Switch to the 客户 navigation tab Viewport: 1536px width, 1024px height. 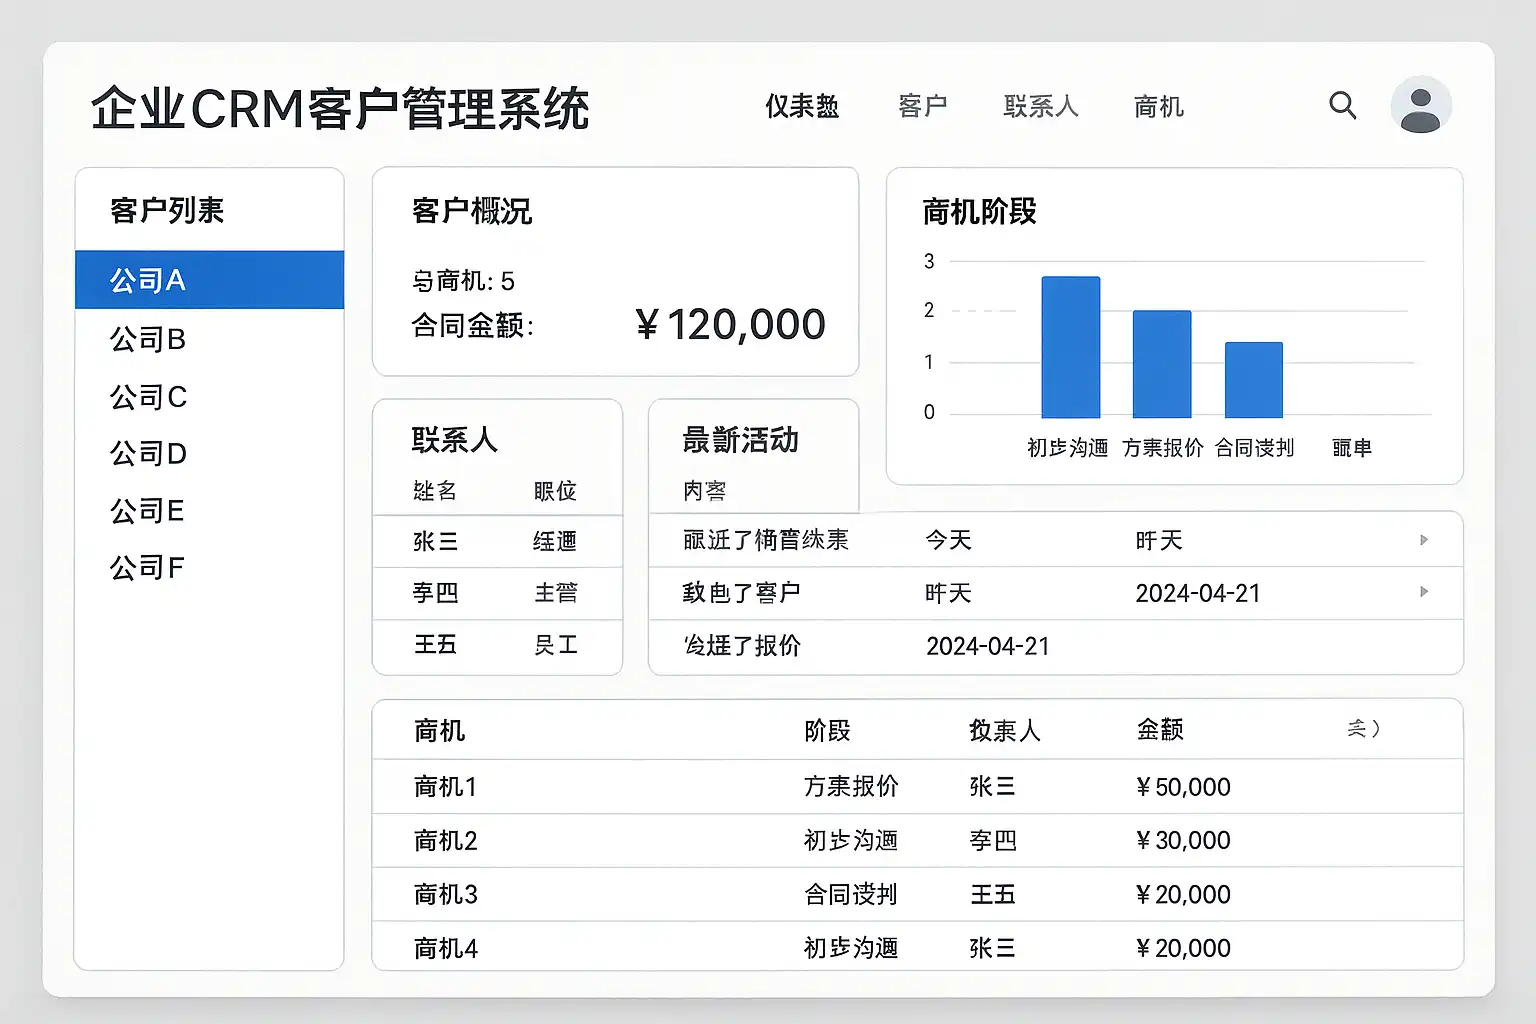click(922, 106)
